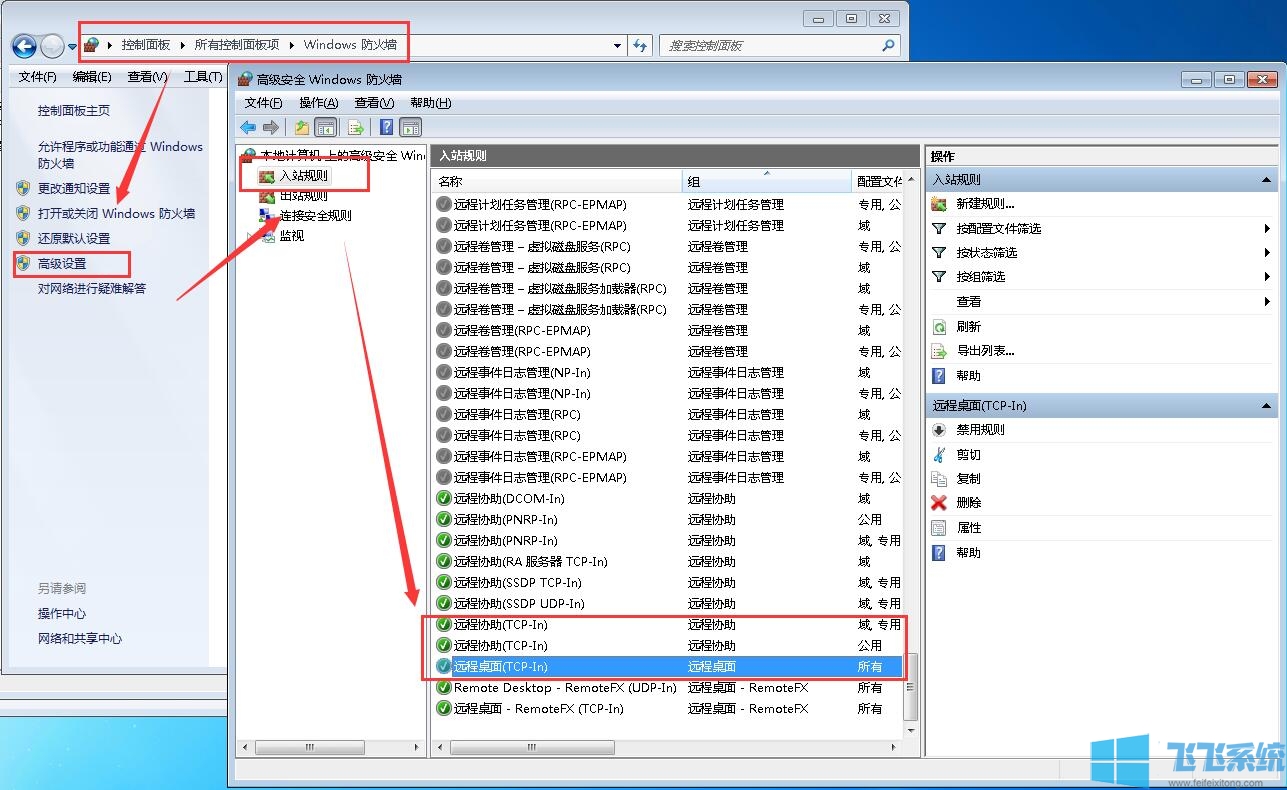Collapse the 远程桌面(TCP-In) actions section

(1266, 406)
